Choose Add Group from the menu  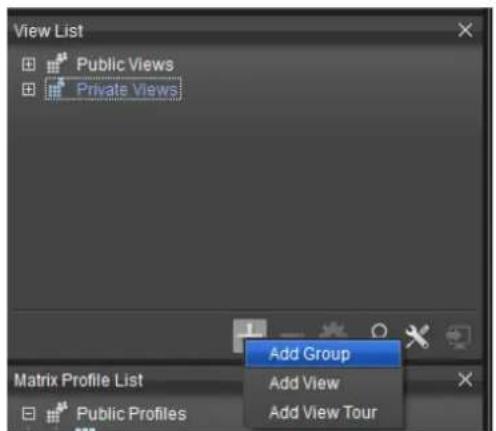(323, 354)
